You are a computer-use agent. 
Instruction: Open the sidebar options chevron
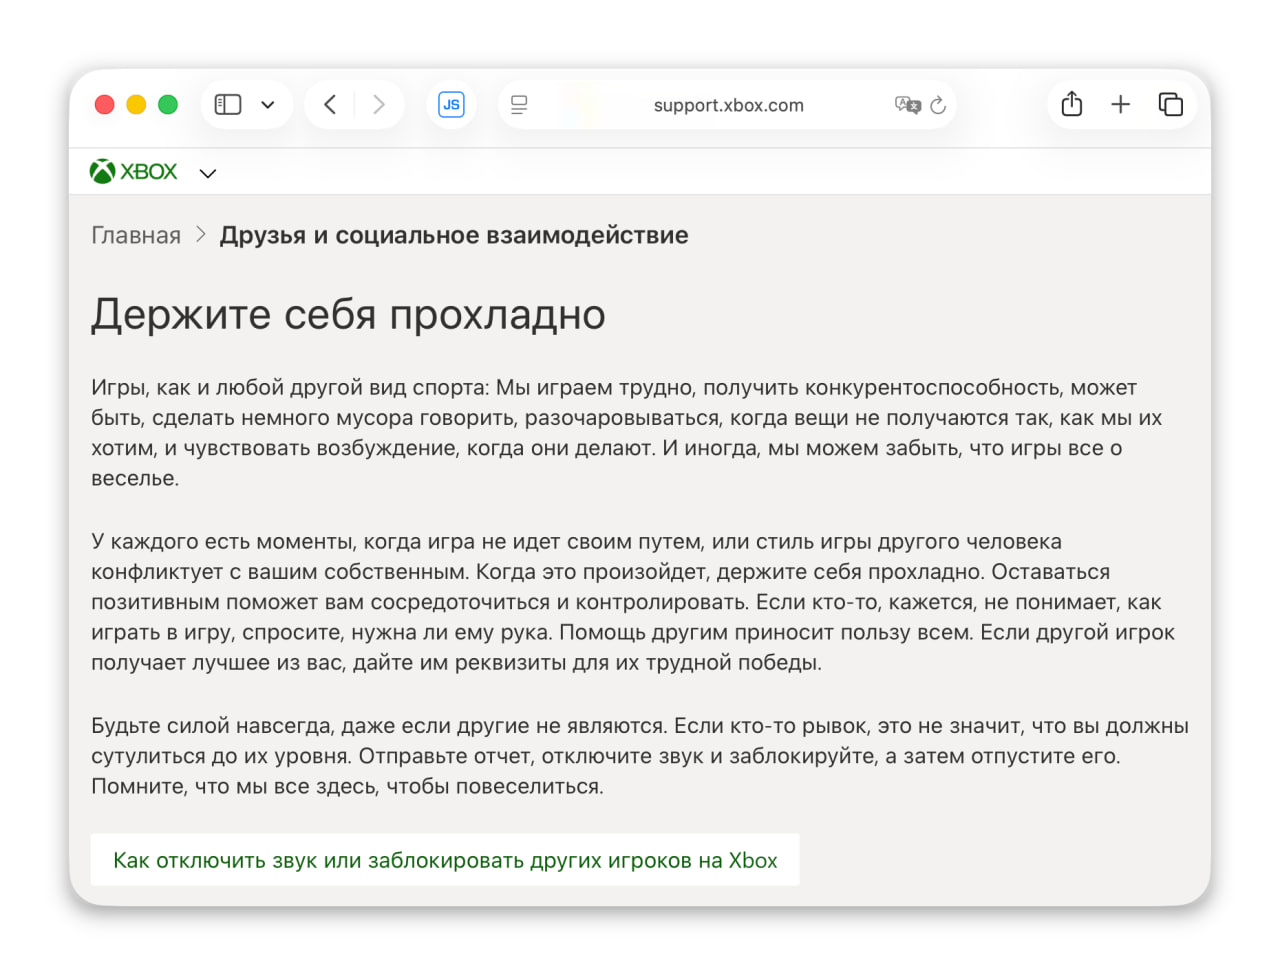pos(266,104)
